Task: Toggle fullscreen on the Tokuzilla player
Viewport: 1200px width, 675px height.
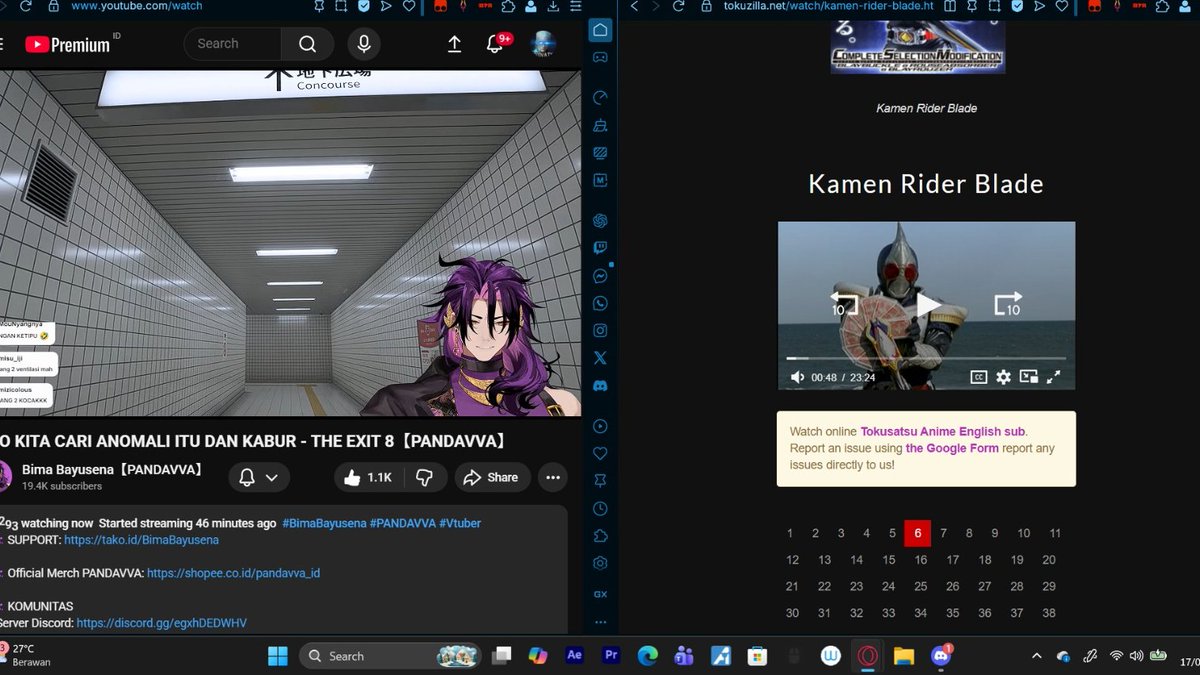Action: pos(1053,377)
